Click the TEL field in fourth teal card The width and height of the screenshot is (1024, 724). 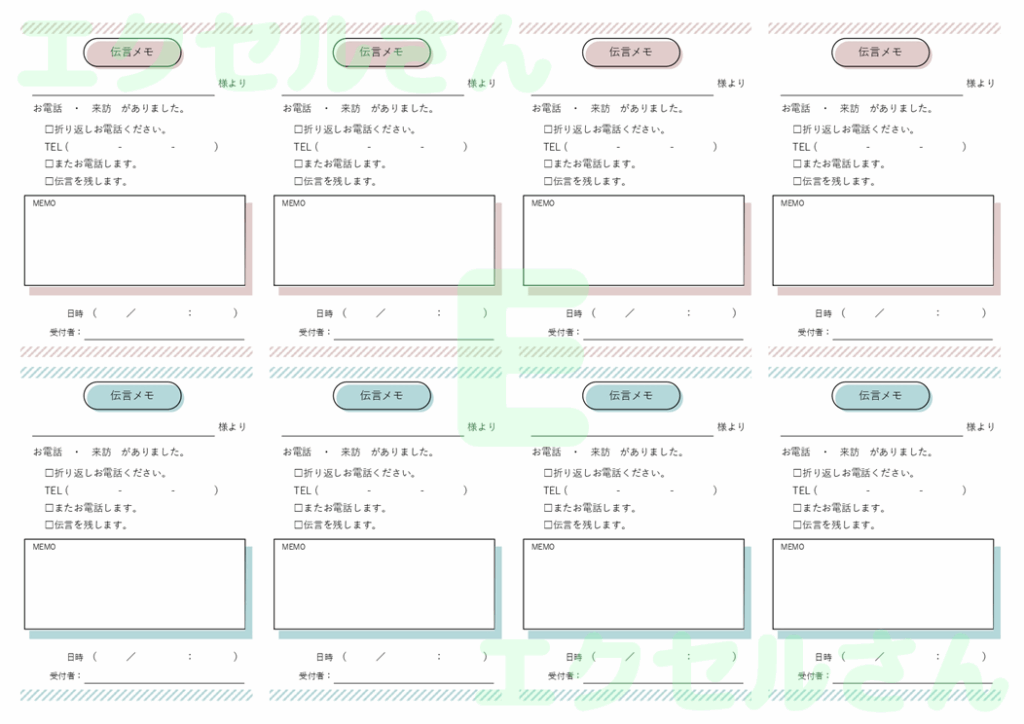click(880, 490)
